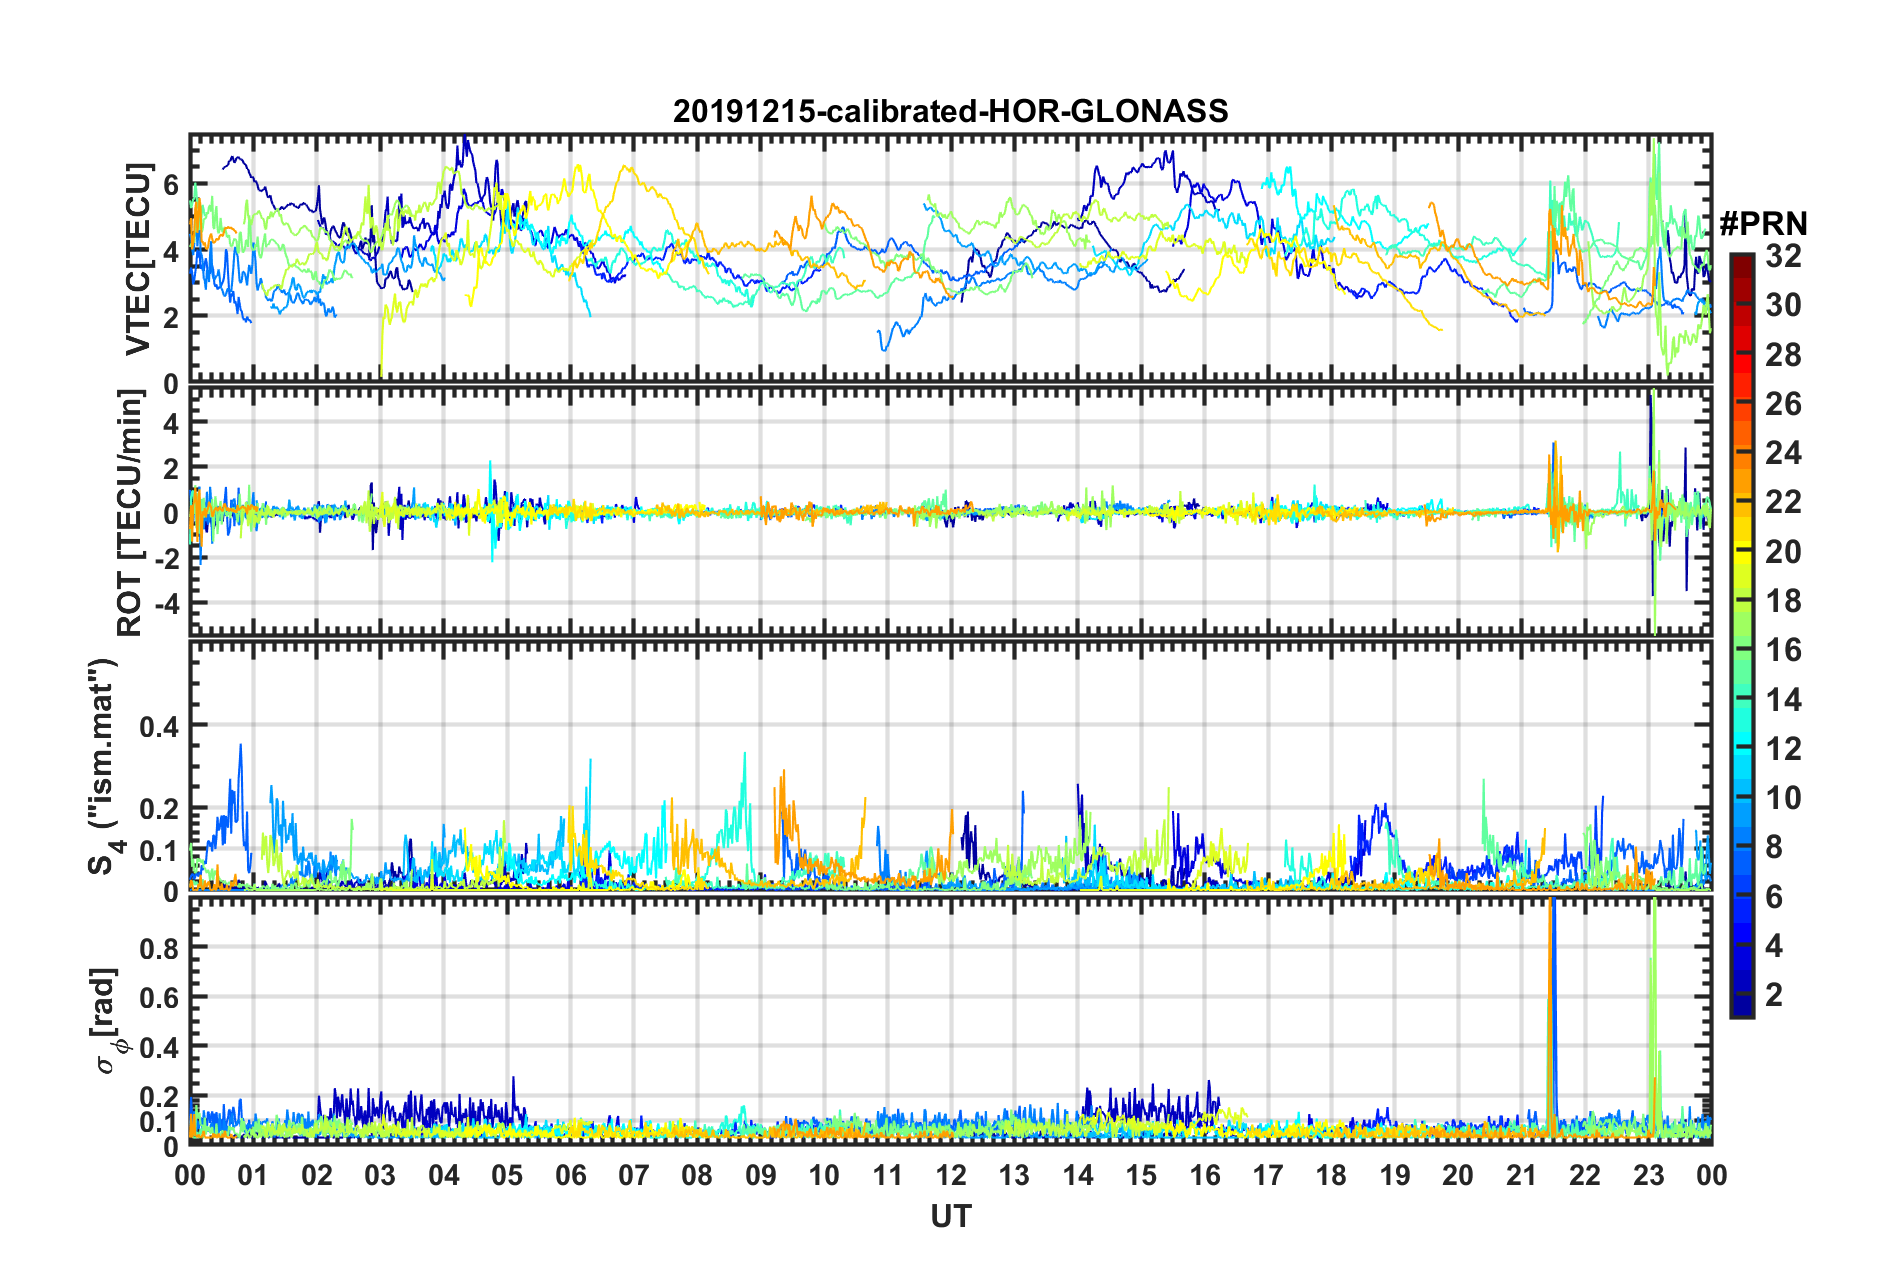
Task: Select colorbar tick label "24"
Action: pyautogui.click(x=1782, y=453)
